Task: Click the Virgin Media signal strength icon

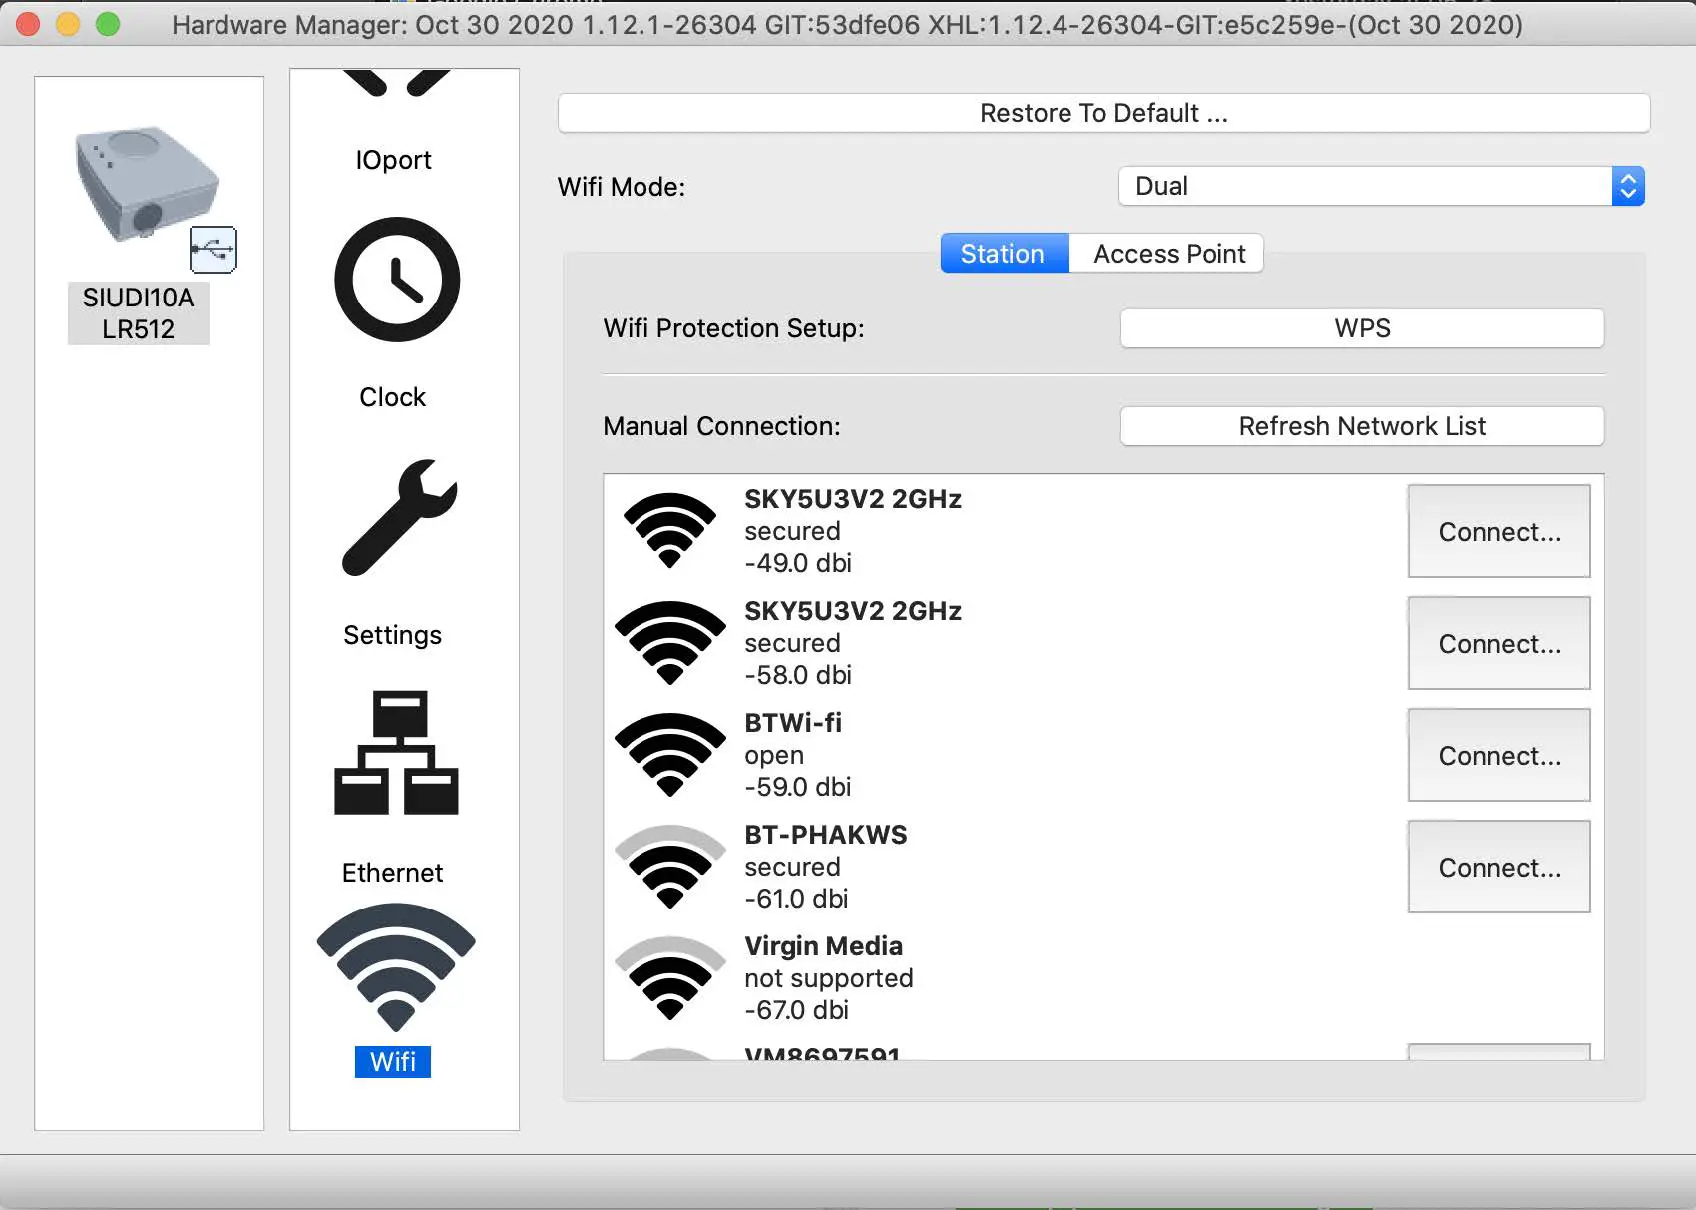Action: 670,980
